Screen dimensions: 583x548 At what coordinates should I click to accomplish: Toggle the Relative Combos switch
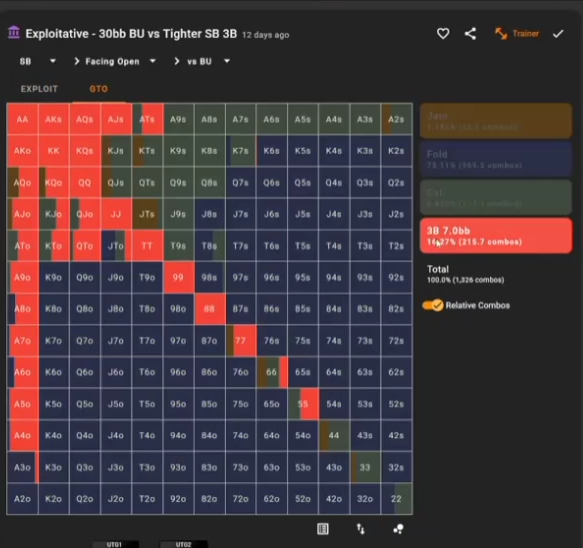tap(433, 305)
